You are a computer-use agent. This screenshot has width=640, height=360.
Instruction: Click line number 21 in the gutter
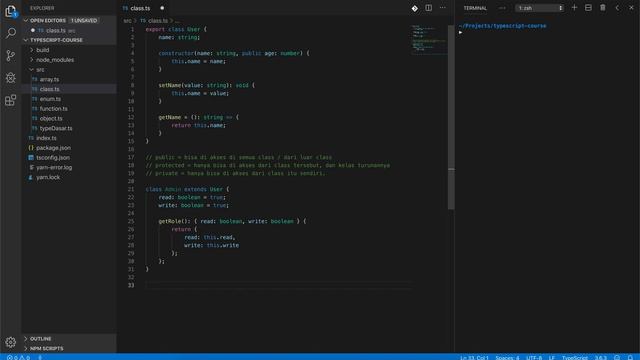131,189
